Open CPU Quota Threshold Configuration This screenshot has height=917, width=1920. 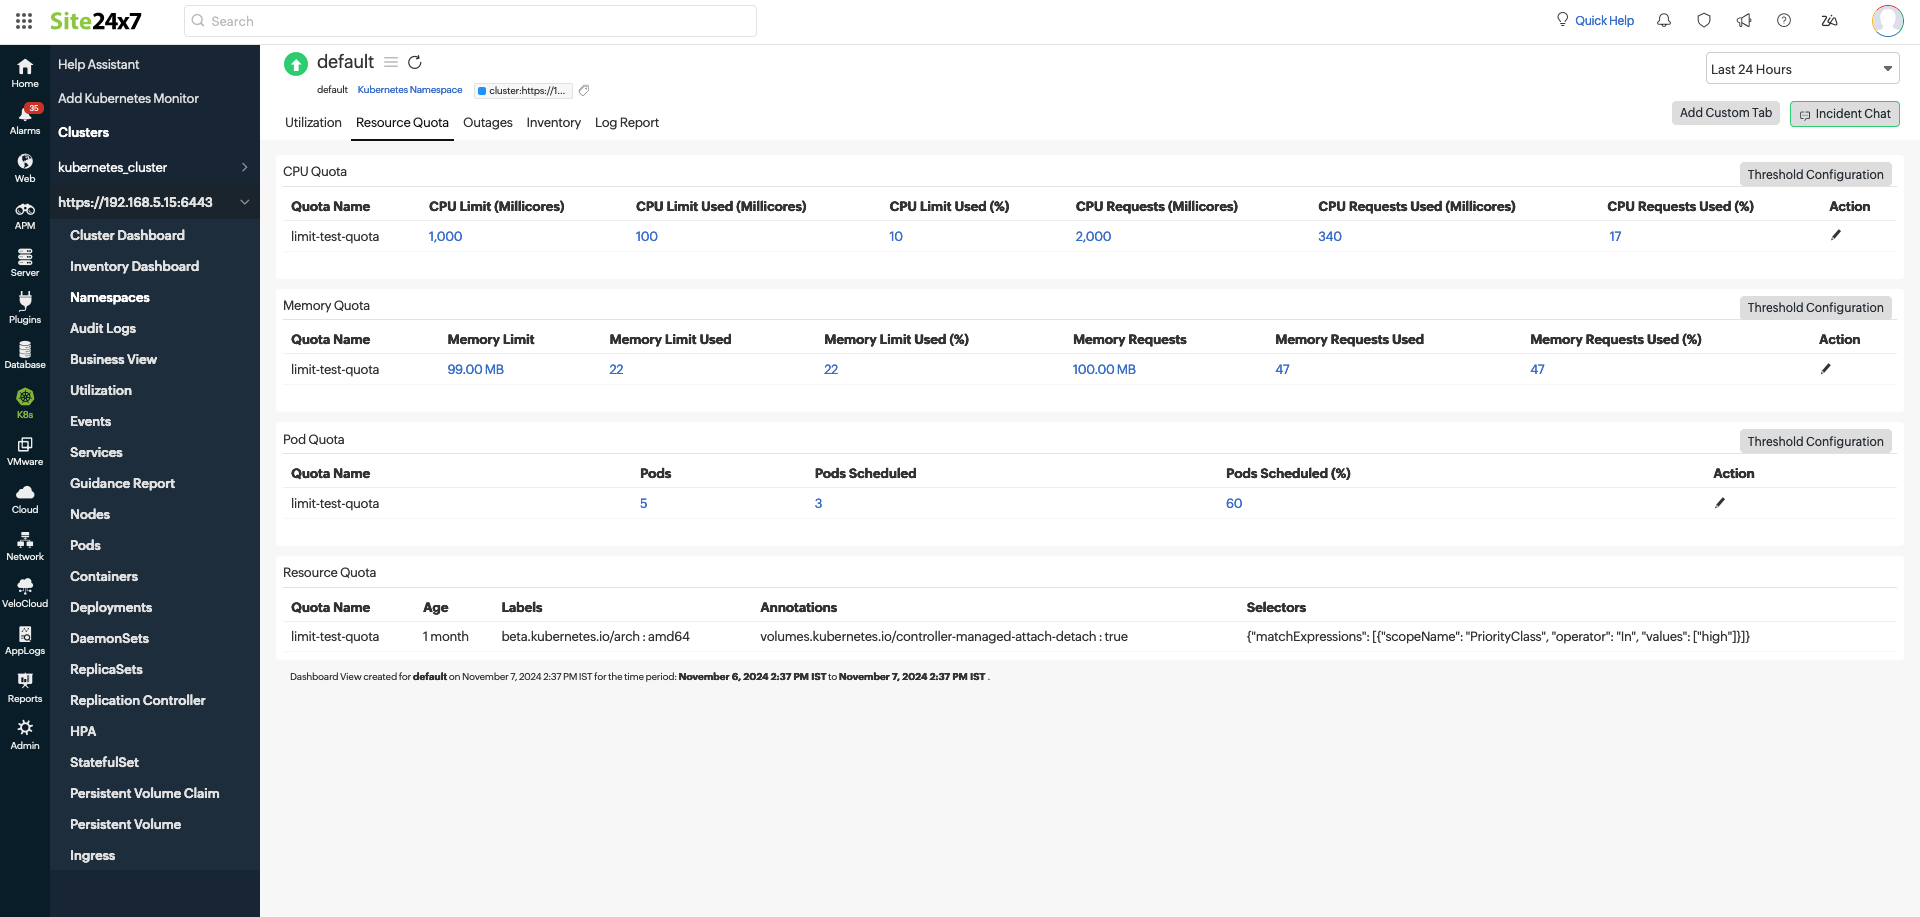pyautogui.click(x=1815, y=174)
